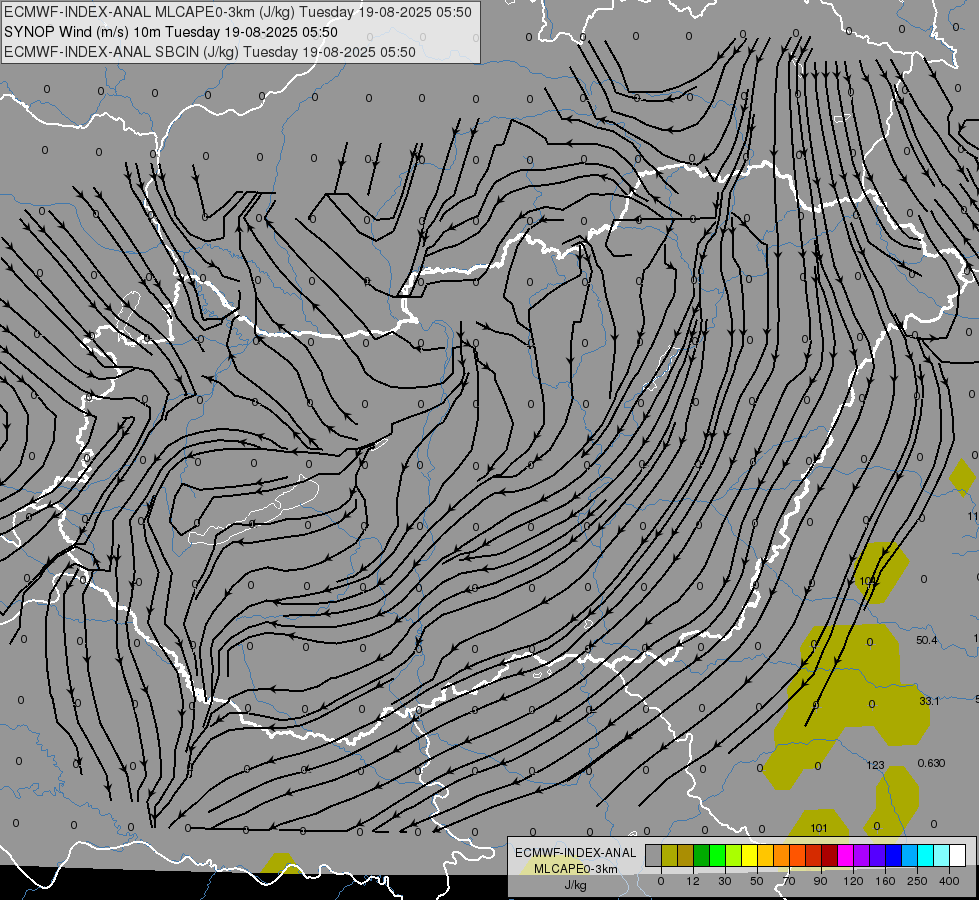This screenshot has width=979, height=900.
Task: Pick the dark green legend swatch
Action: (701, 855)
